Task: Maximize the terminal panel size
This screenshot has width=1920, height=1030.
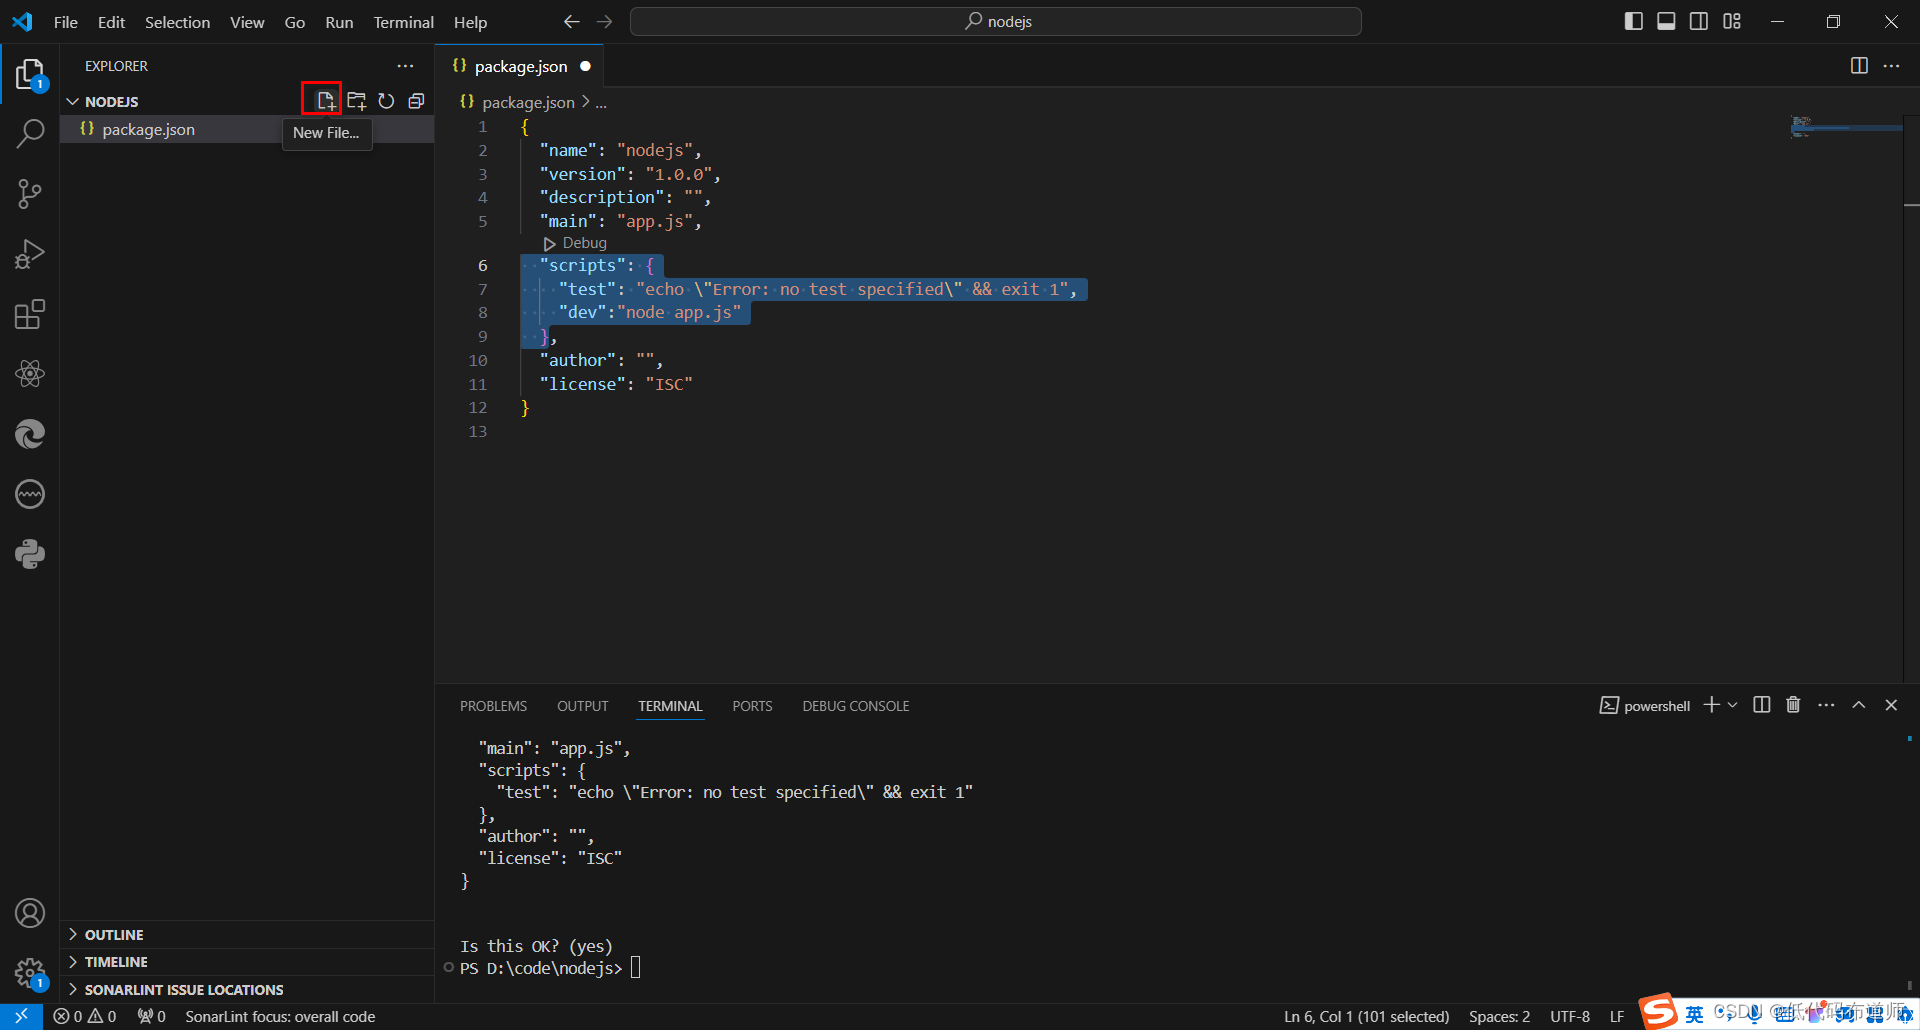Action: pos(1859,705)
